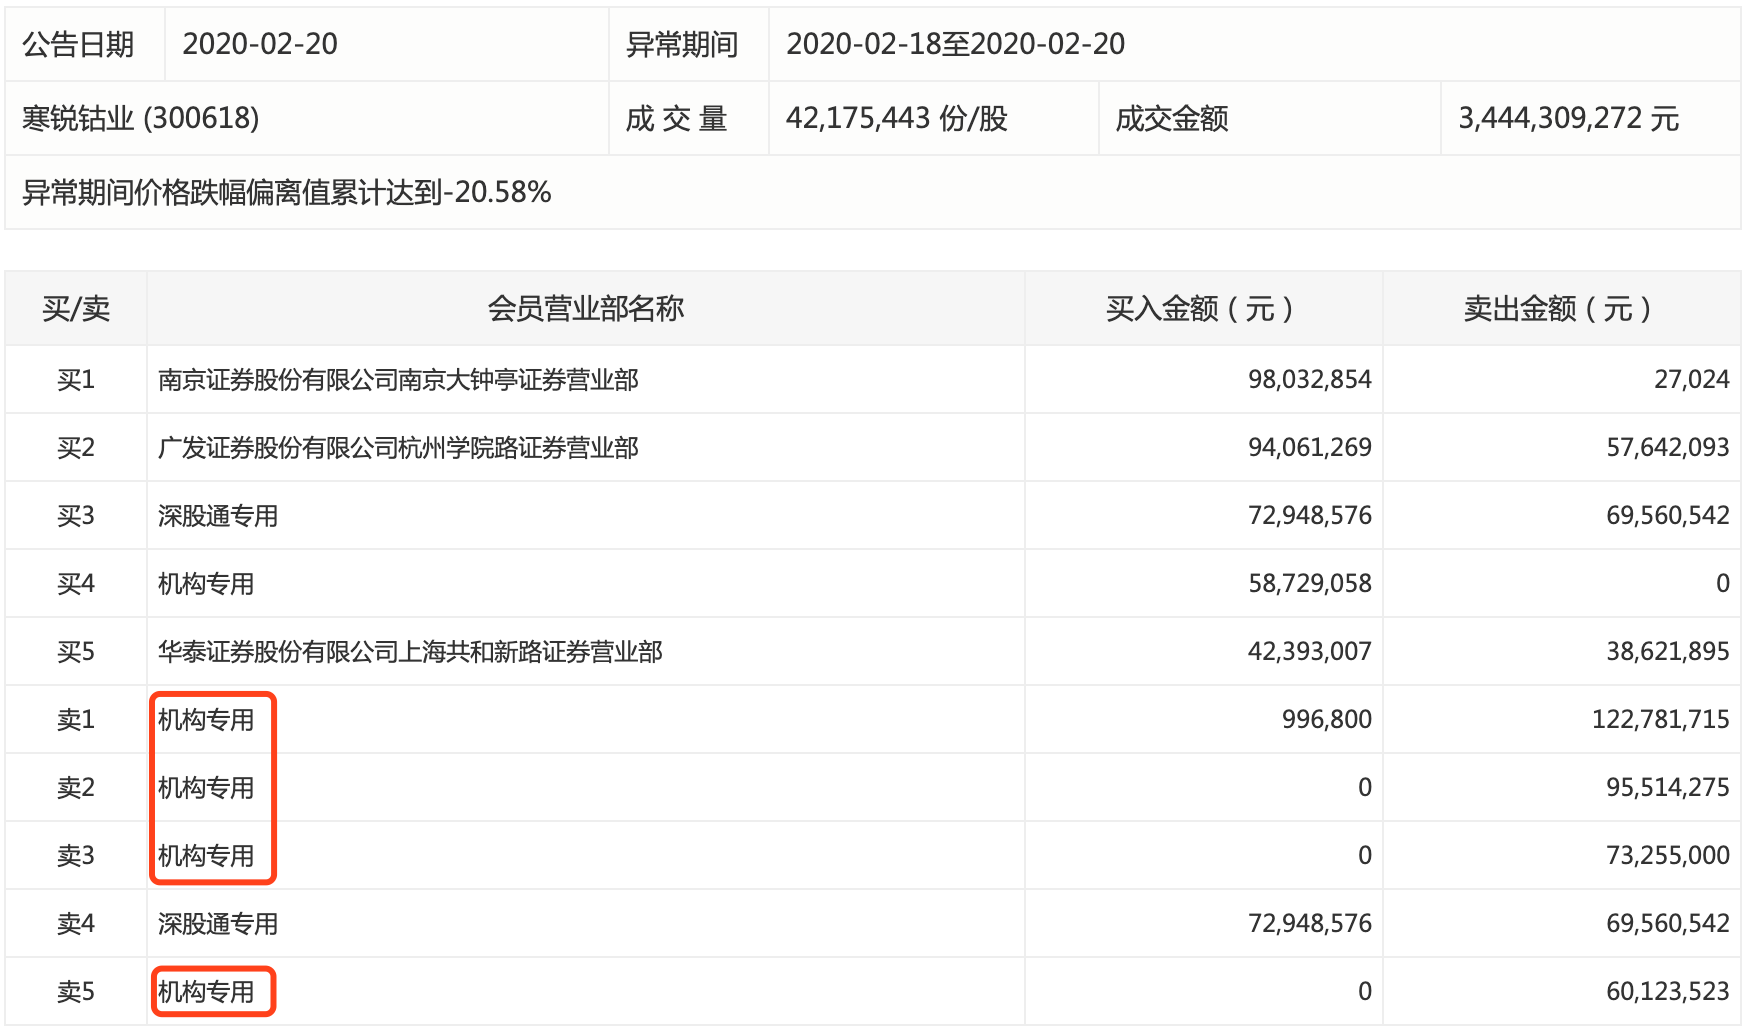Viewport: 1752px width, 1034px height.
Task: Select buy amount 996,800
Action: 1327,719
